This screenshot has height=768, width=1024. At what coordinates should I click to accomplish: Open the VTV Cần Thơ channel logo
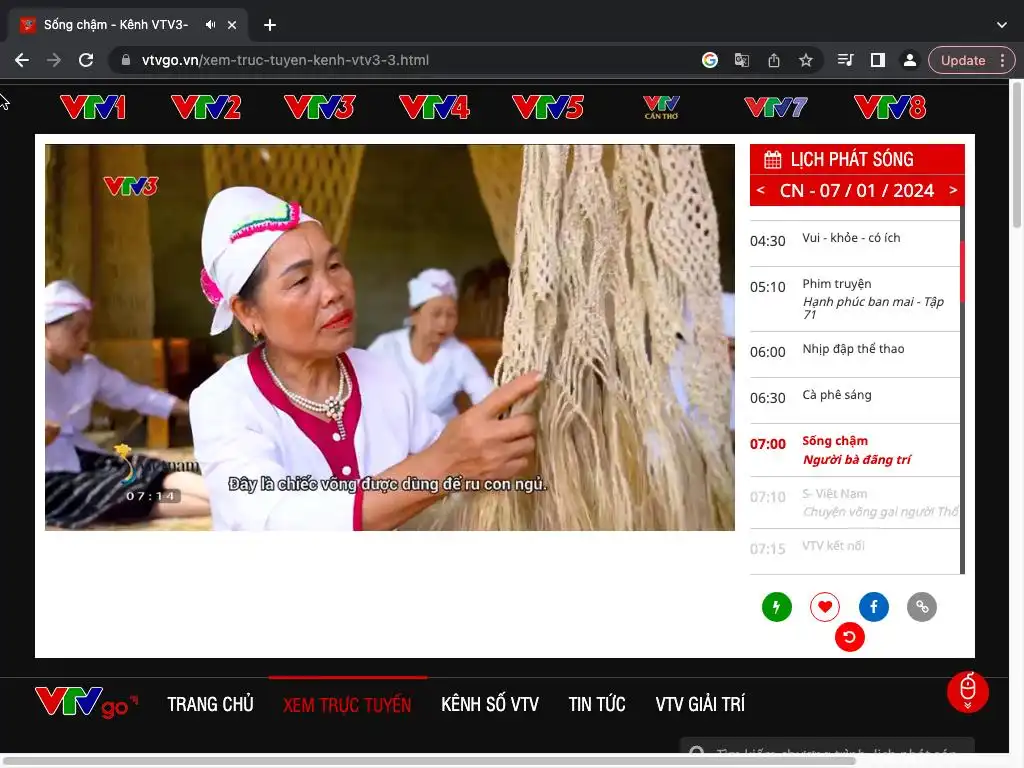pos(662,107)
